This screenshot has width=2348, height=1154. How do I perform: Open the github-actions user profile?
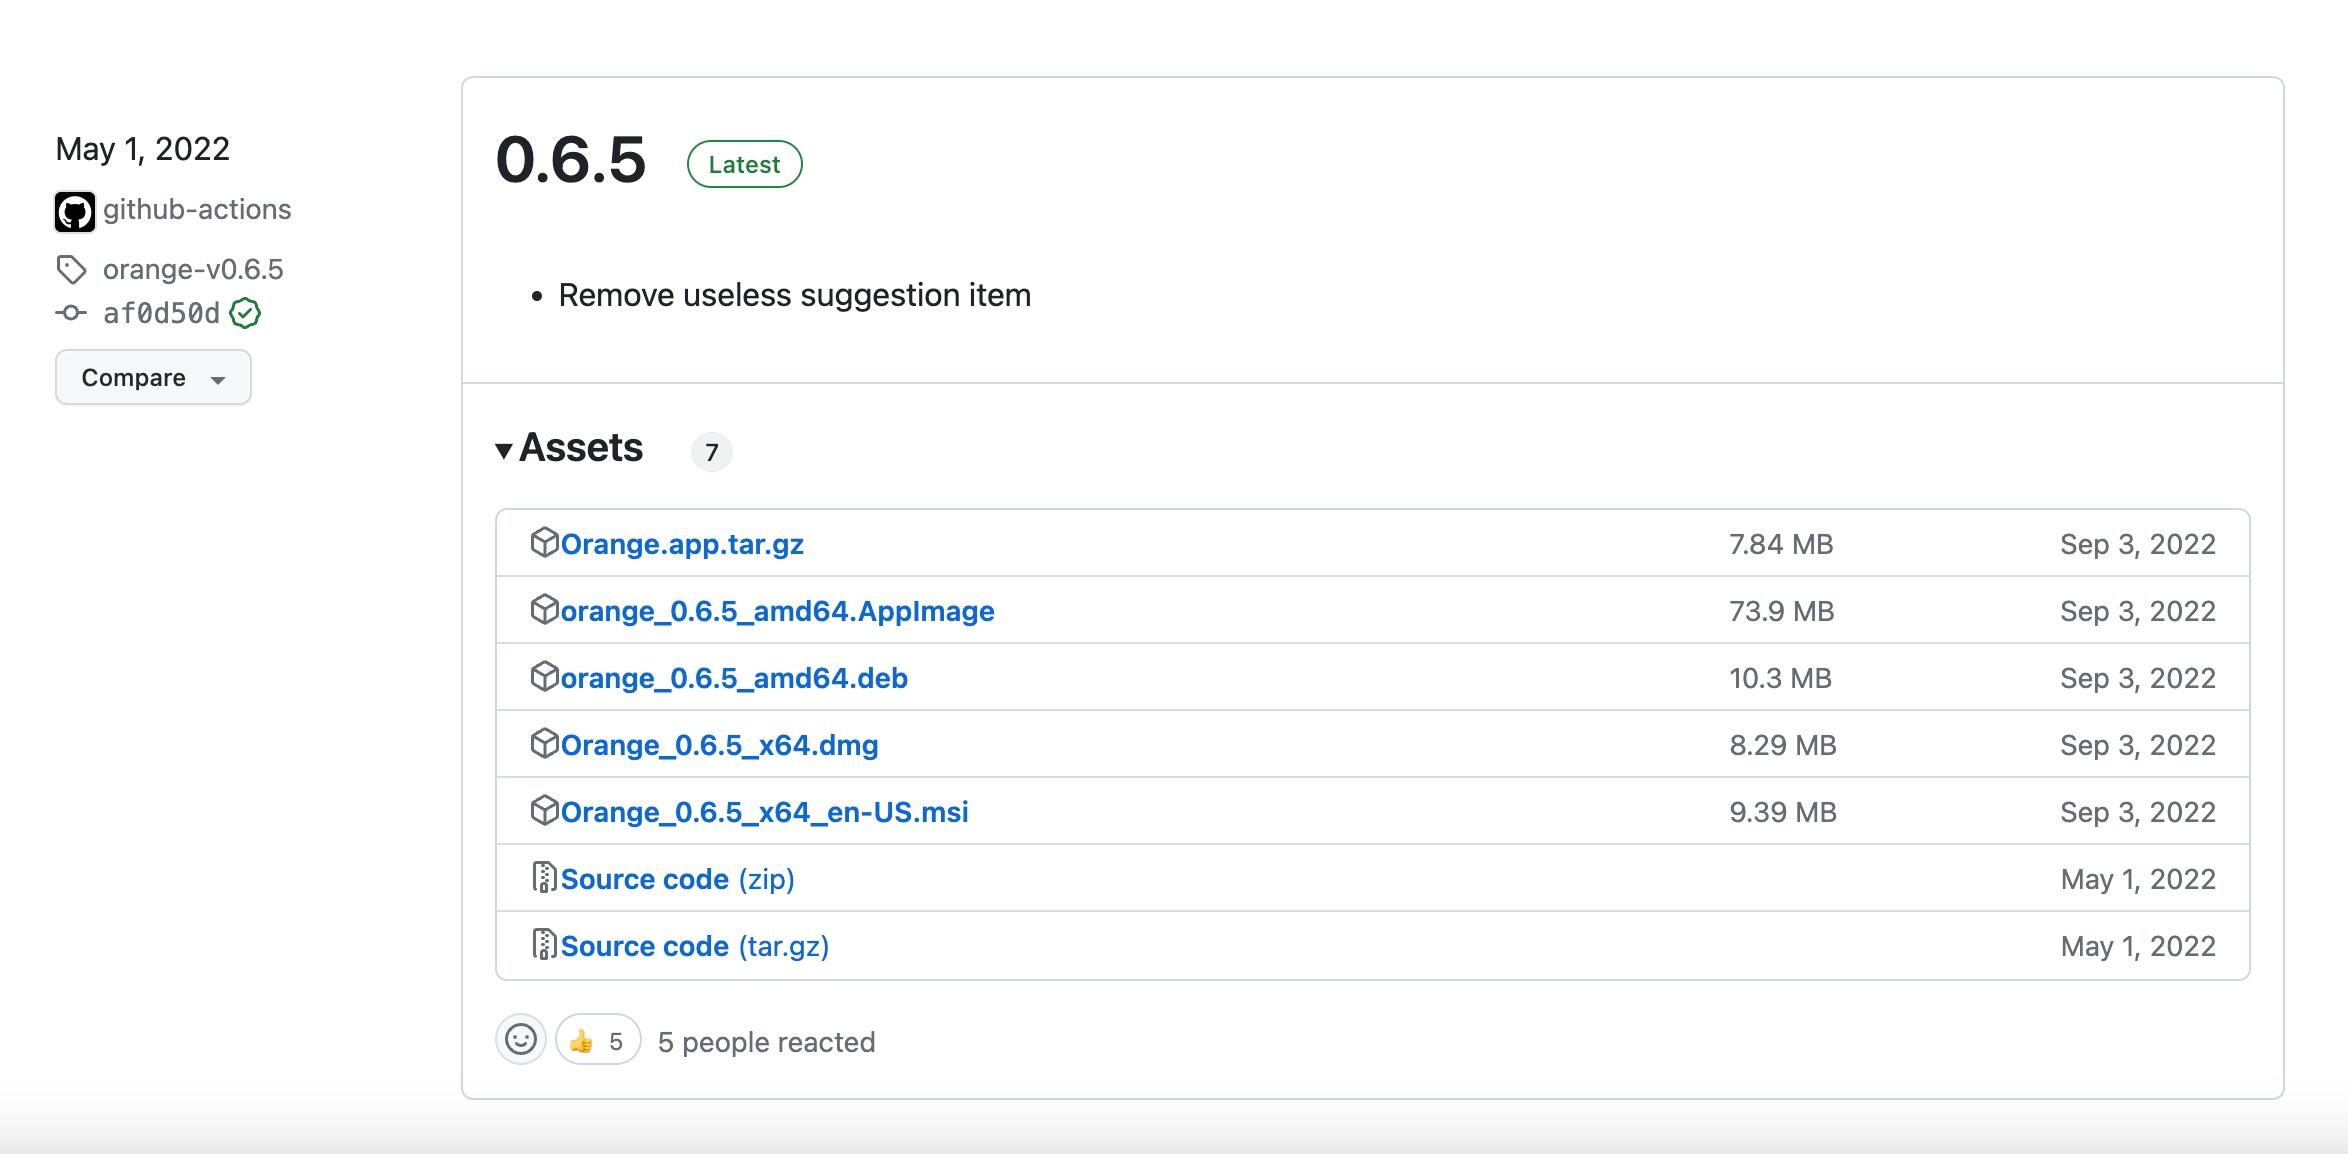pyautogui.click(x=197, y=209)
